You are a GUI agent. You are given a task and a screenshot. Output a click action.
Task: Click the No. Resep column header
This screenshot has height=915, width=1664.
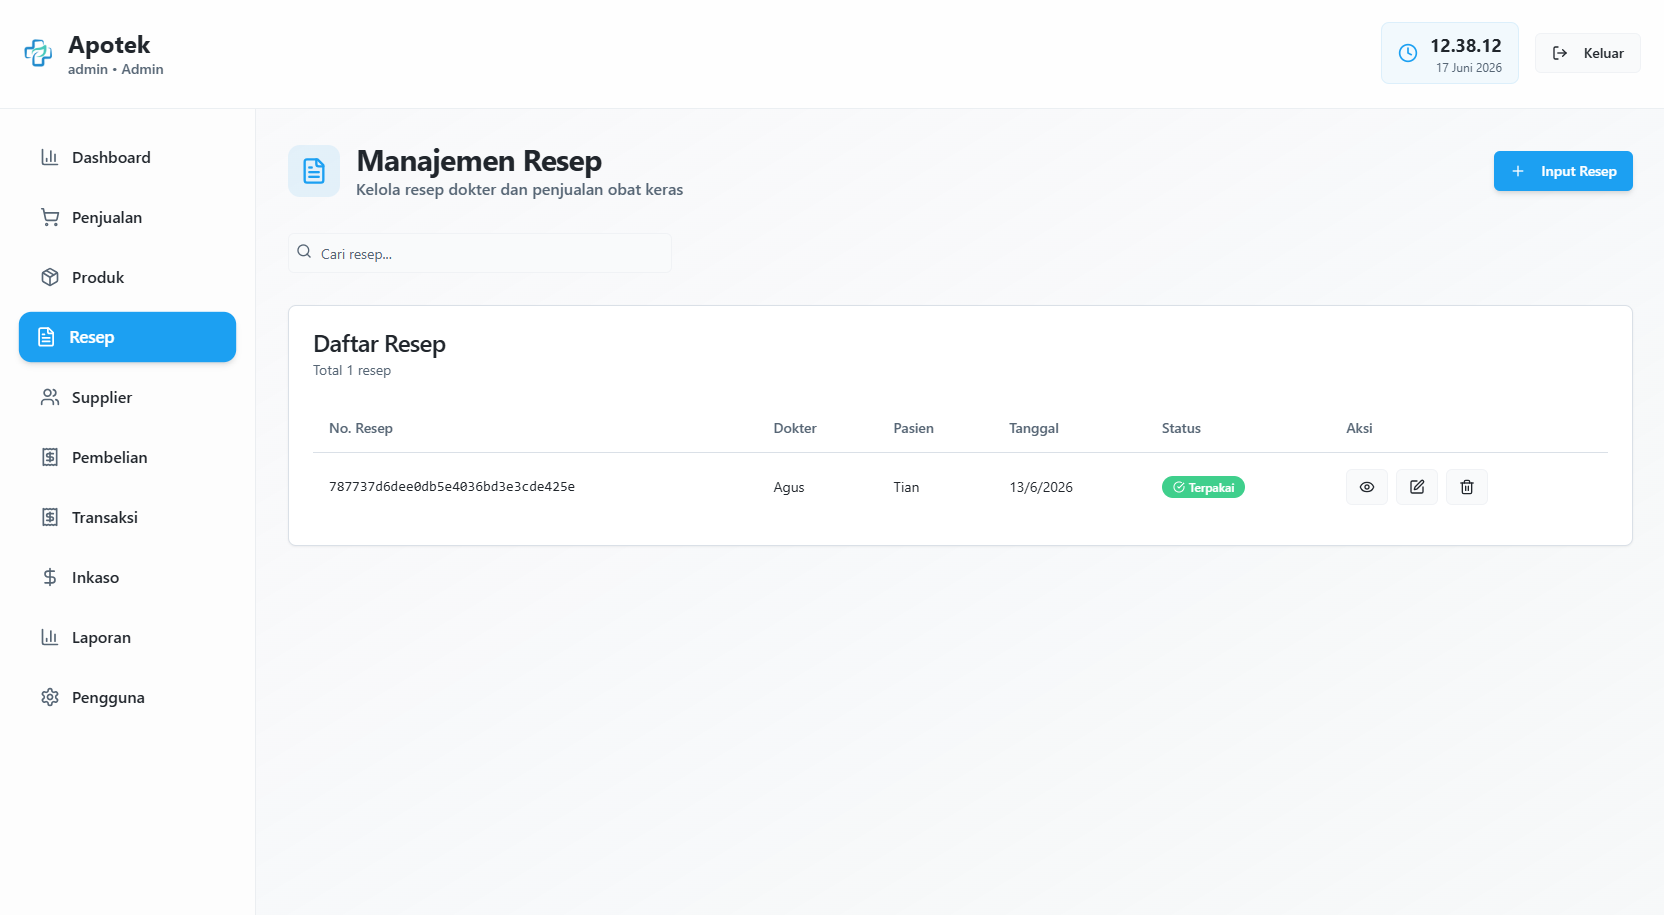pos(361,428)
